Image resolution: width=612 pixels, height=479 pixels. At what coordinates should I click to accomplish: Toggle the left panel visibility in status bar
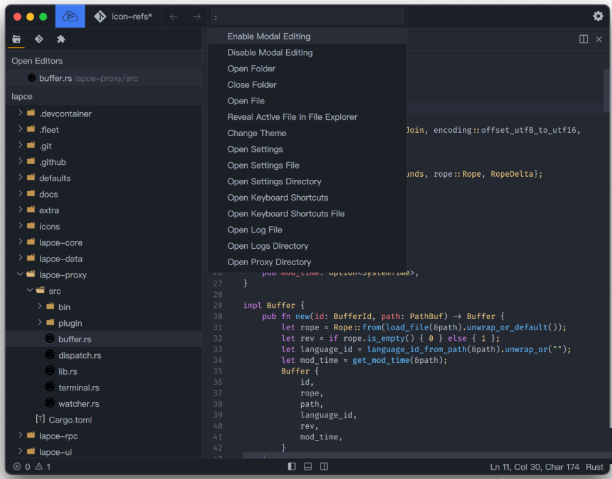point(292,467)
